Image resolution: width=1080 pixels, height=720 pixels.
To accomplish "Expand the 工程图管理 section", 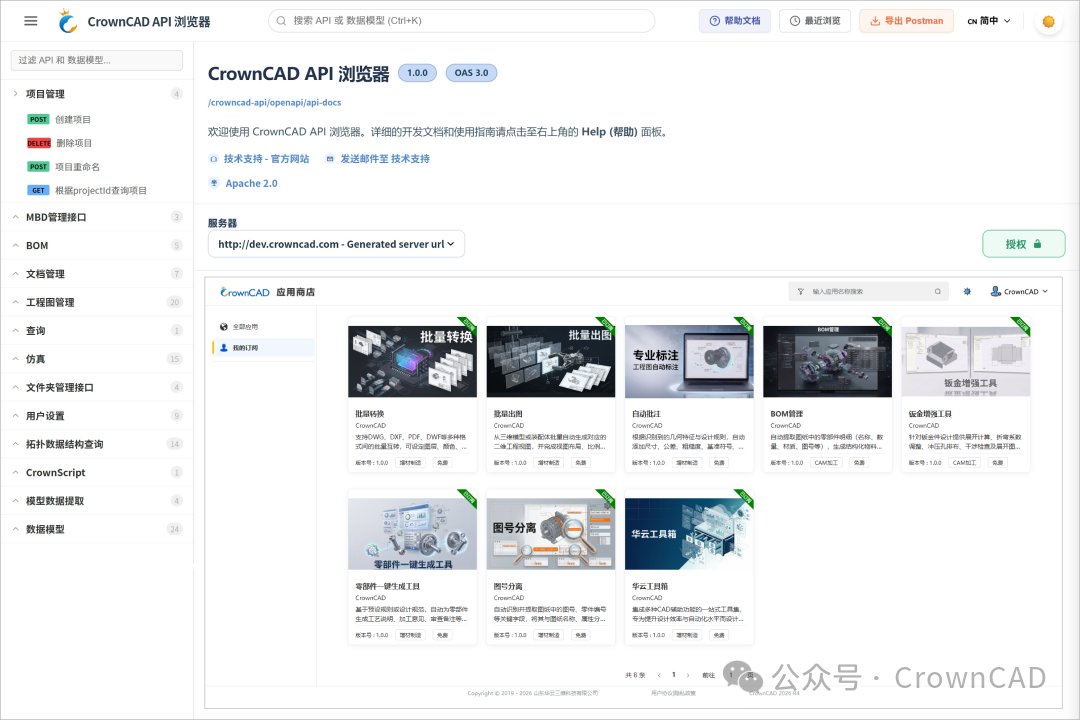I will [x=97, y=302].
